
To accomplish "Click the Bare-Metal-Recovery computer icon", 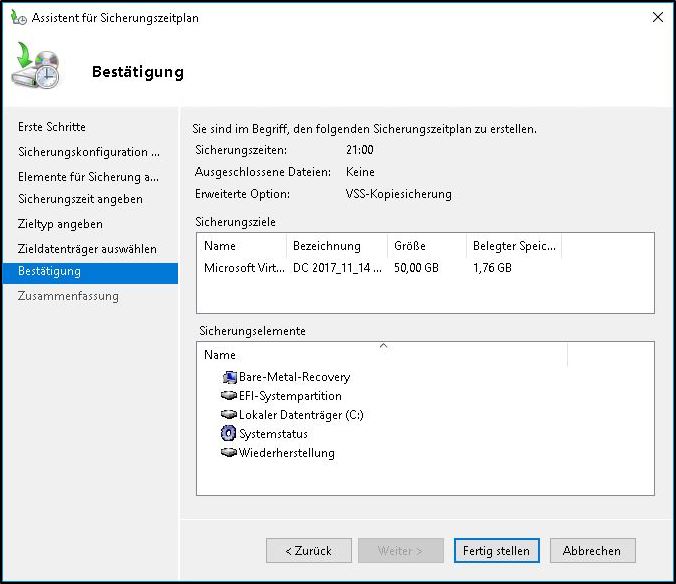I will coord(229,377).
